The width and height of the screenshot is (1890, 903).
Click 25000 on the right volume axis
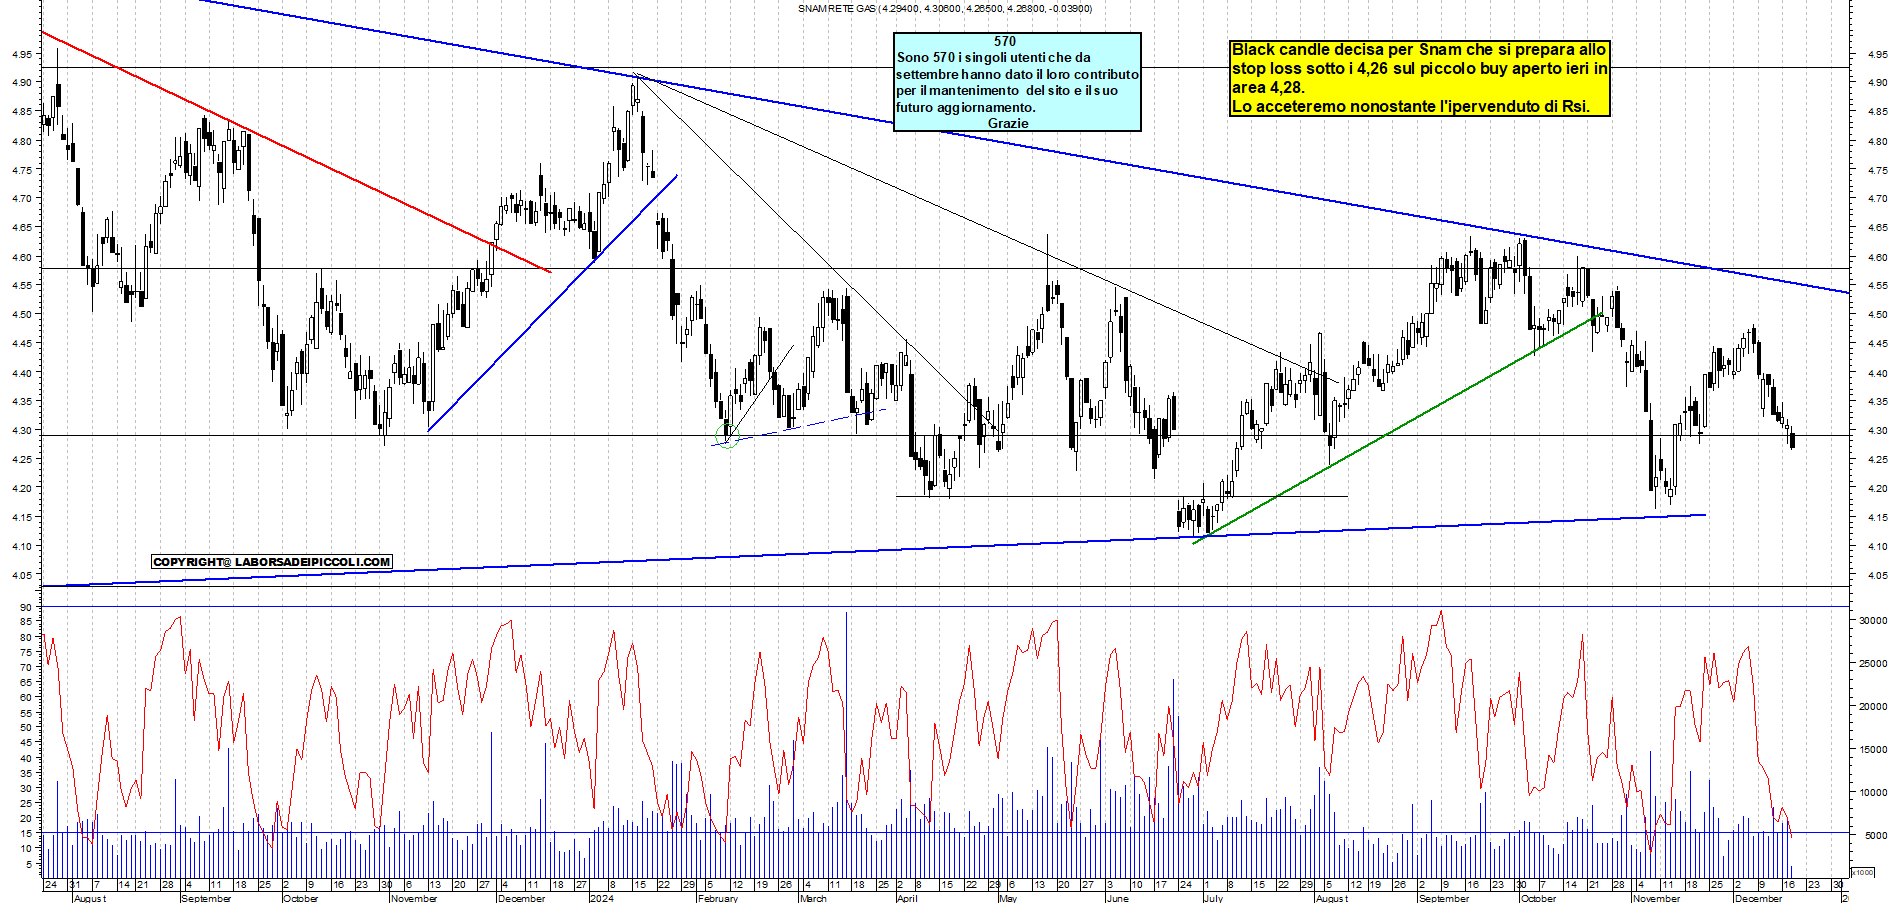click(x=1872, y=663)
